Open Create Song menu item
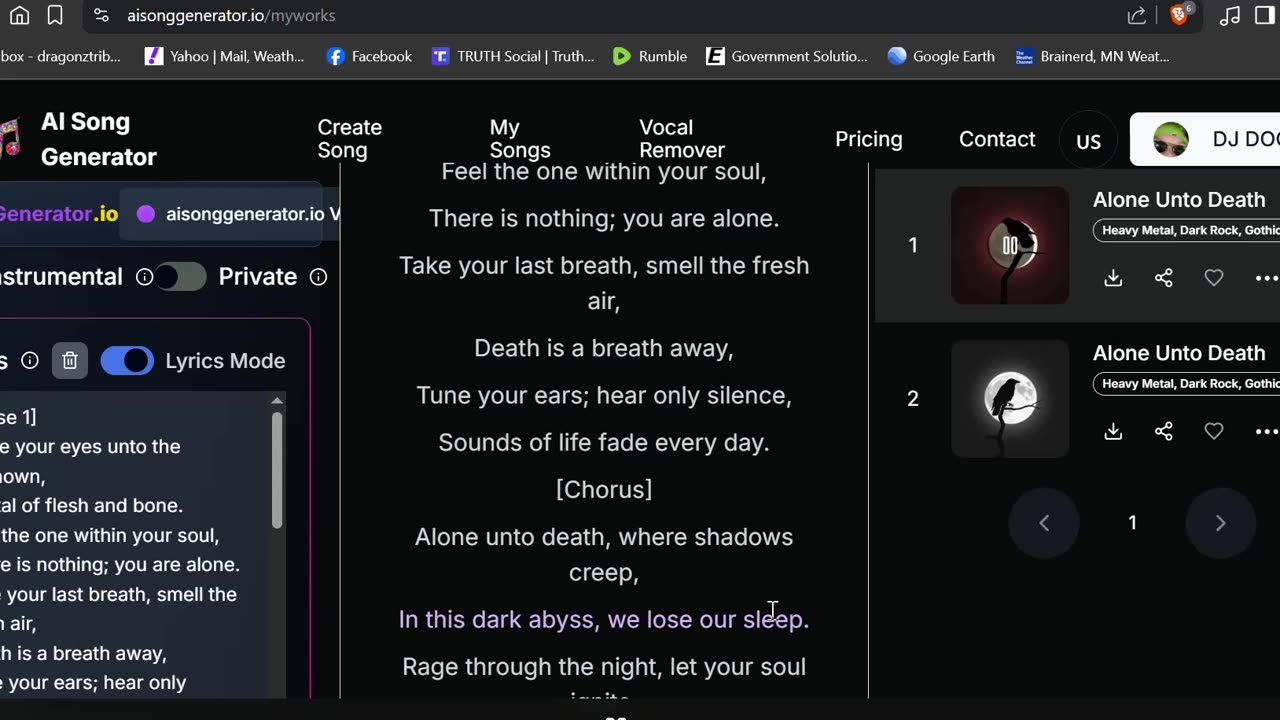The image size is (1280, 720). pos(349,139)
